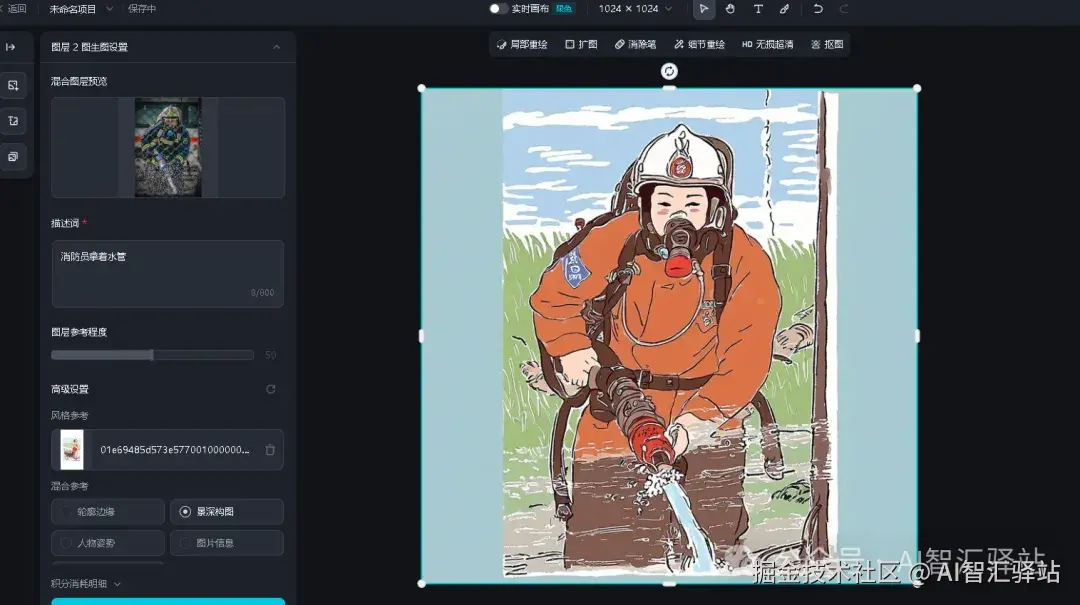Collapse the 图层 2 图生图设置 panel
The image size is (1080, 605).
pyautogui.click(x=276, y=47)
